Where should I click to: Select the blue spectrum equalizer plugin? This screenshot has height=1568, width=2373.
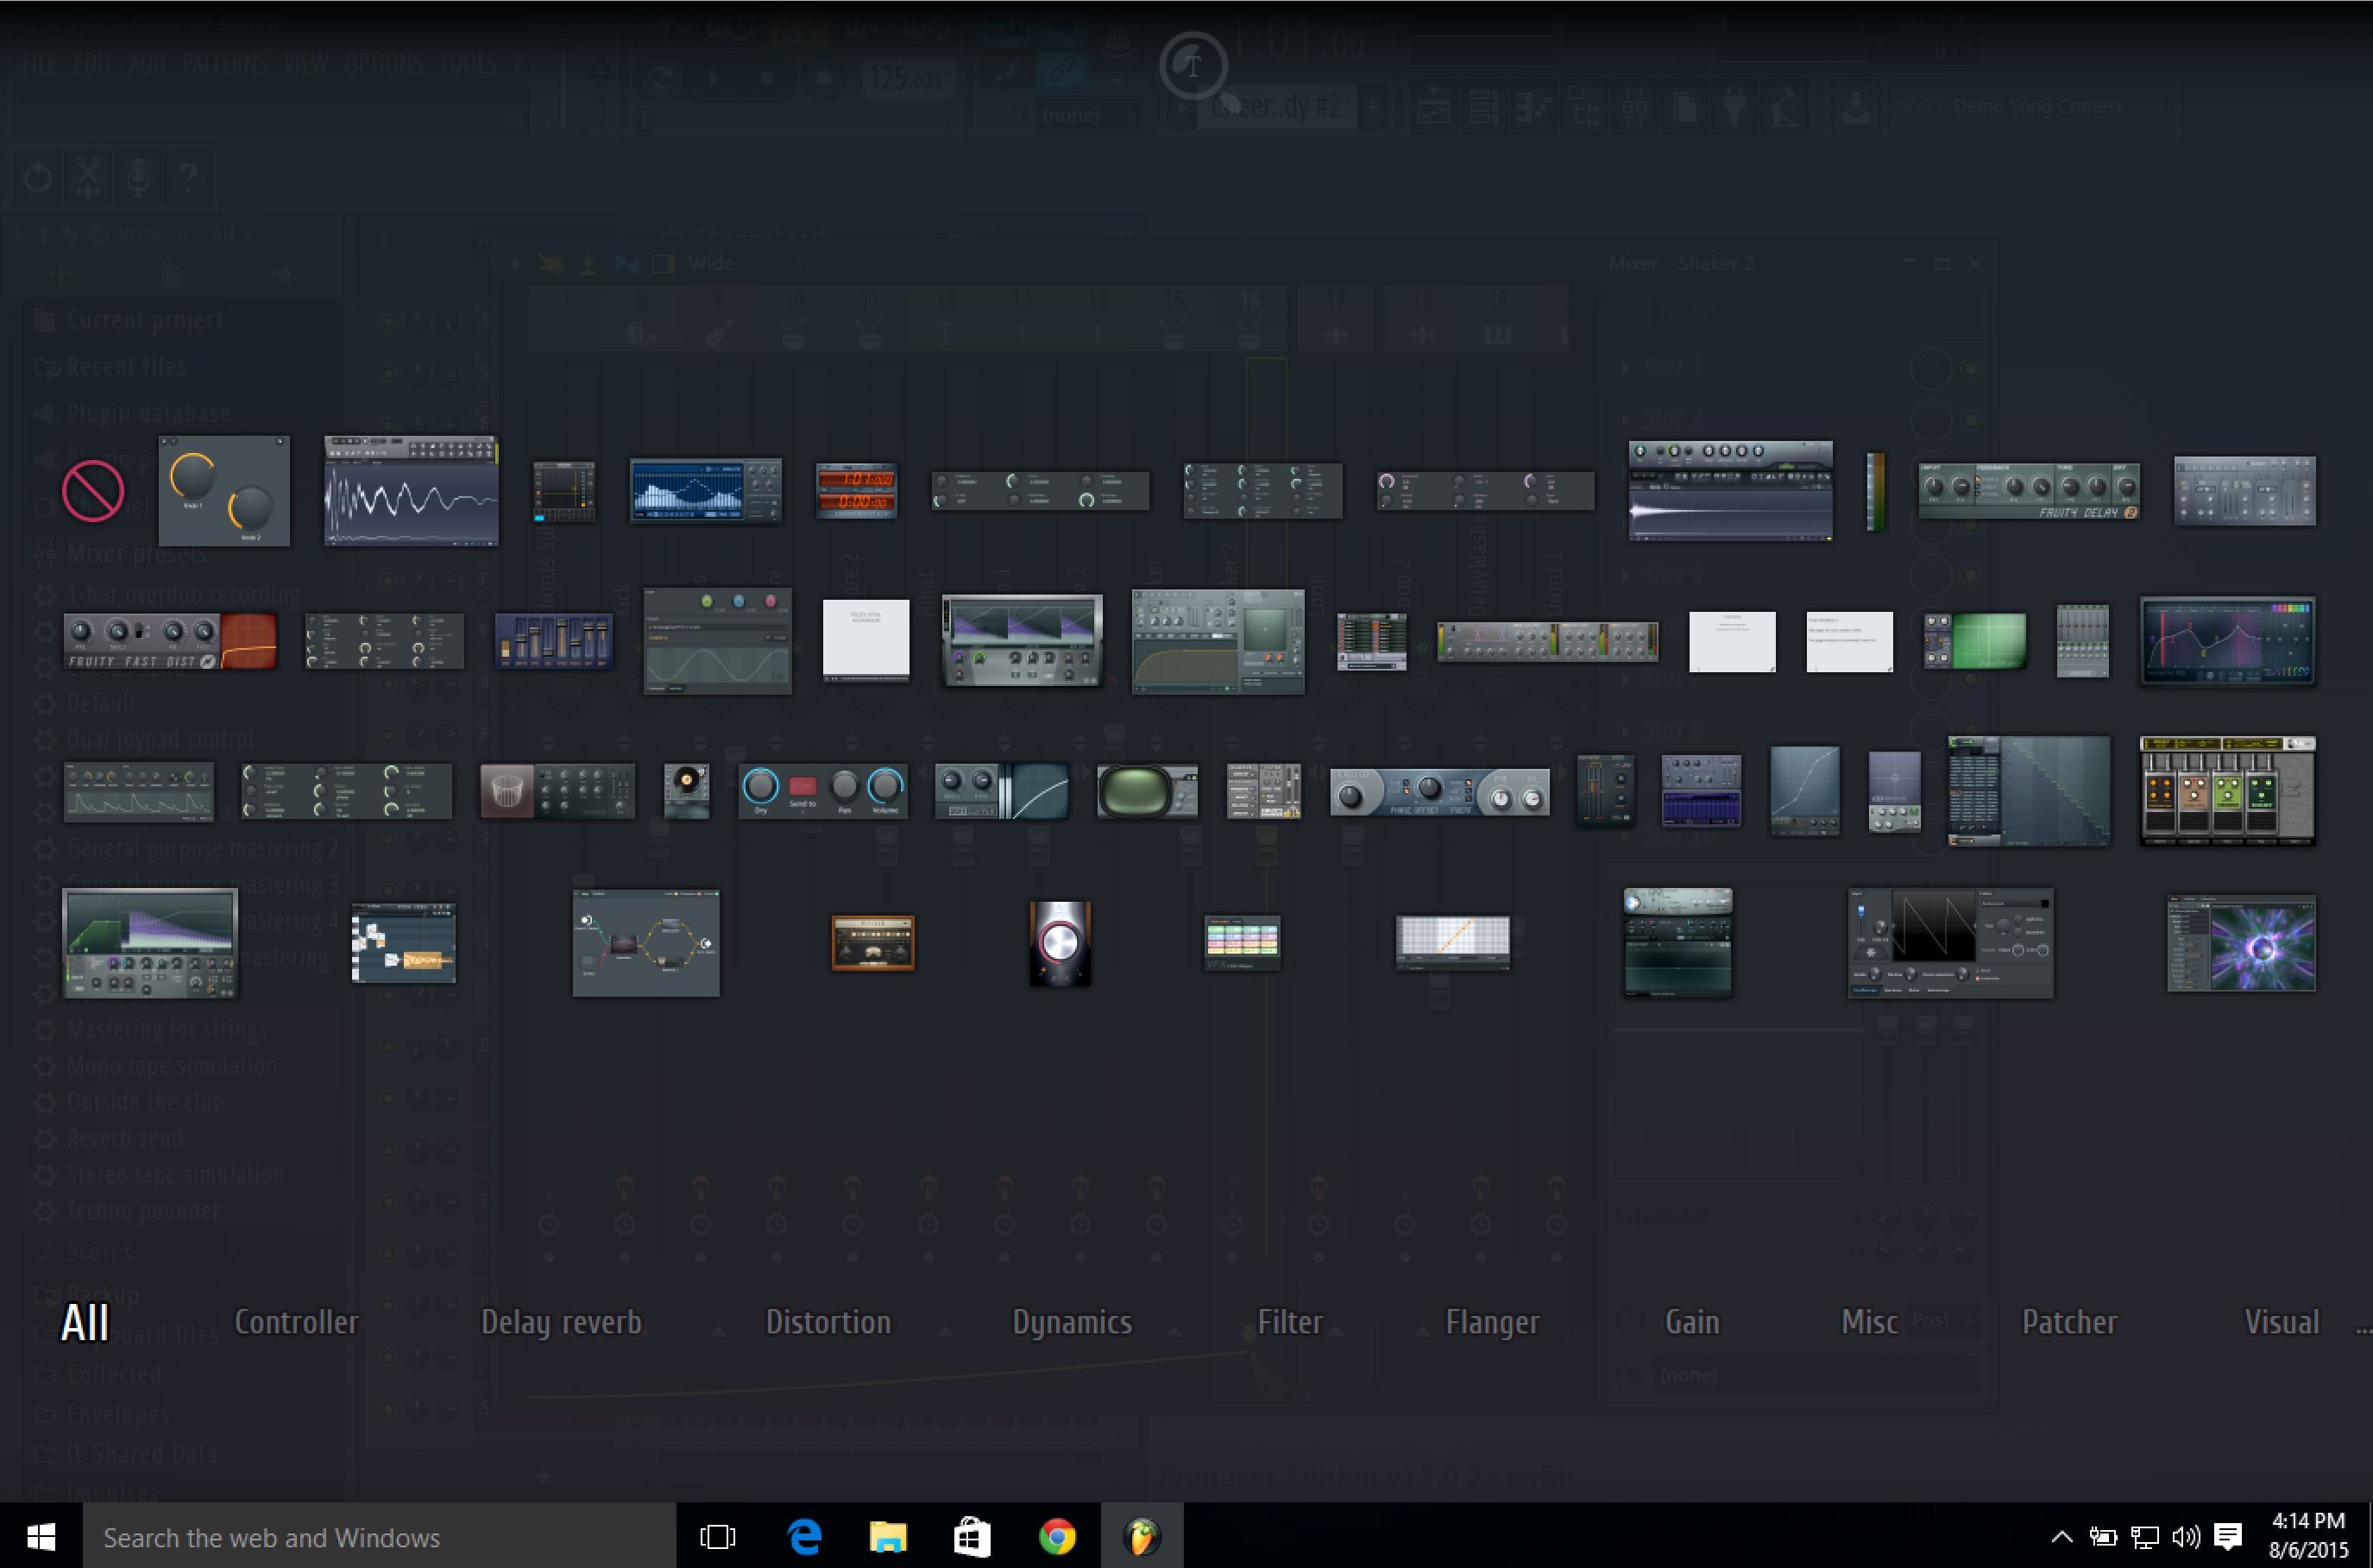(x=706, y=491)
